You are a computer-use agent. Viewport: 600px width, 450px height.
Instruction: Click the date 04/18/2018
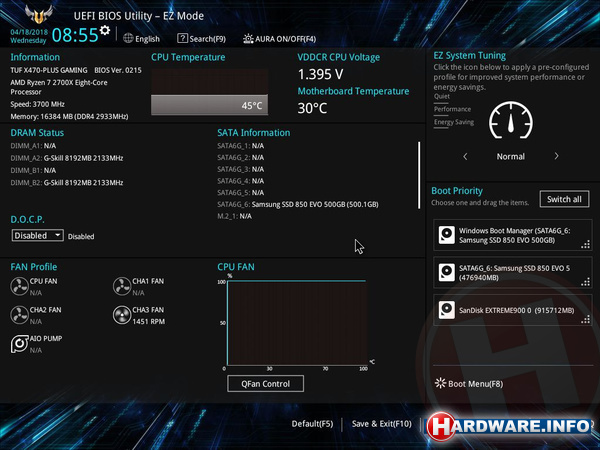tap(29, 32)
